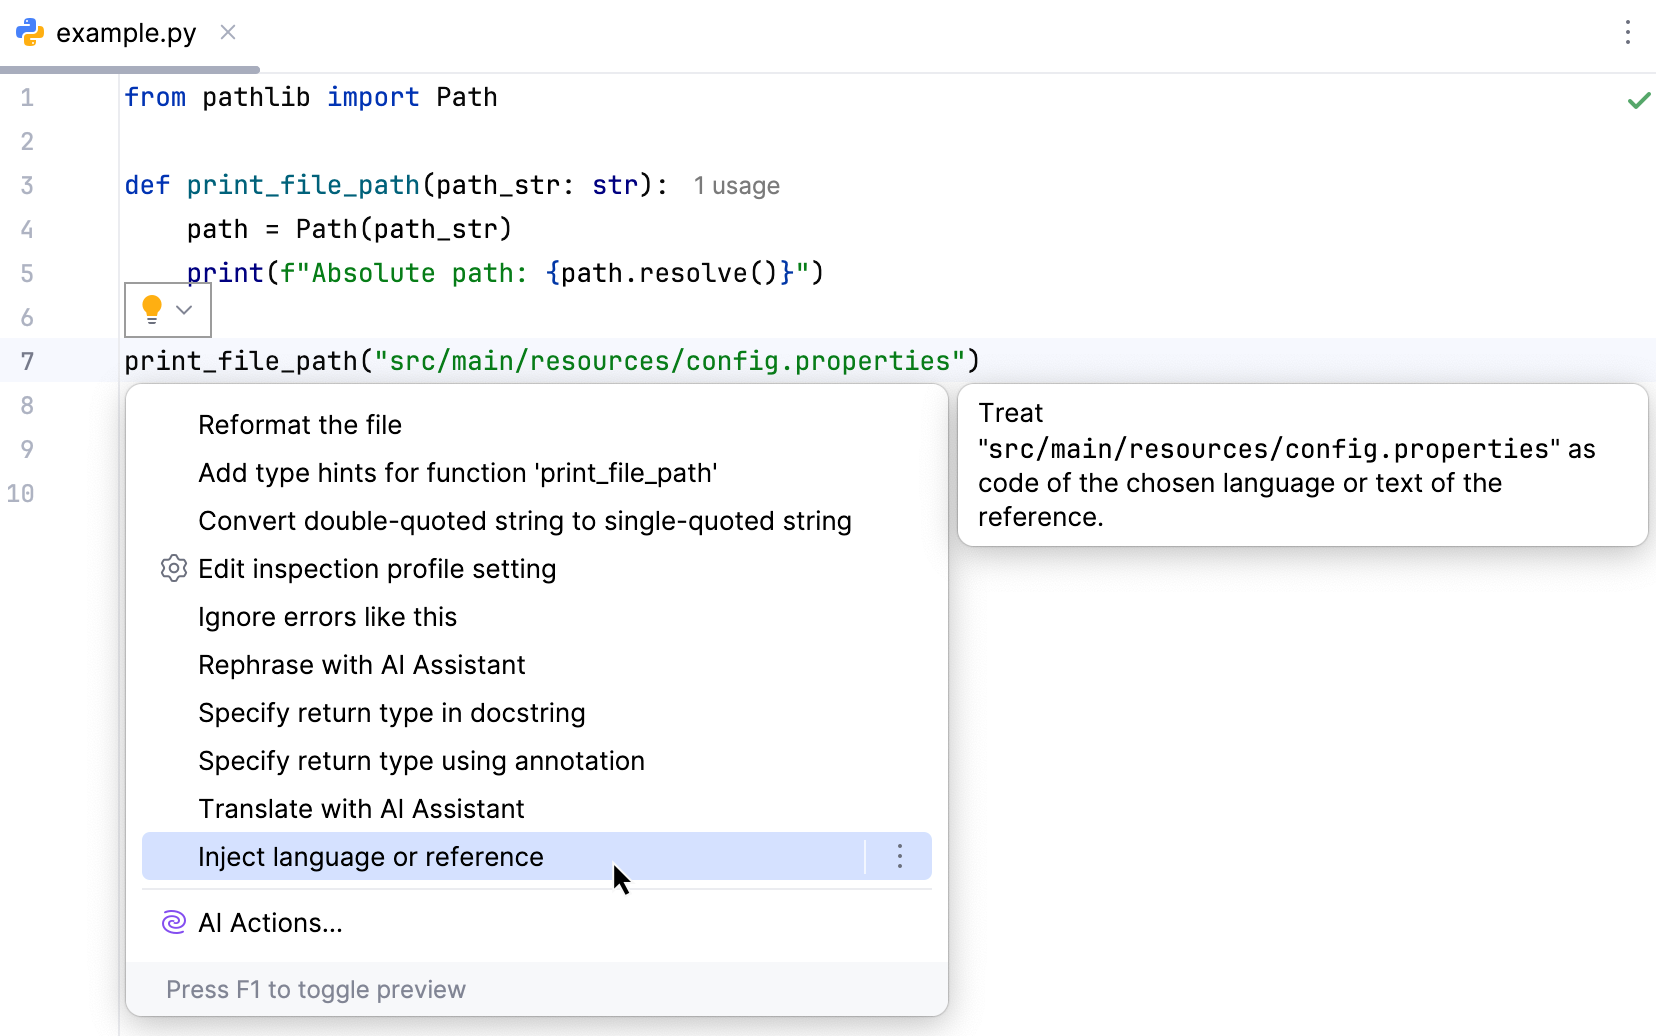
Task: Select 'Inject language or reference'
Action: pyautogui.click(x=371, y=856)
